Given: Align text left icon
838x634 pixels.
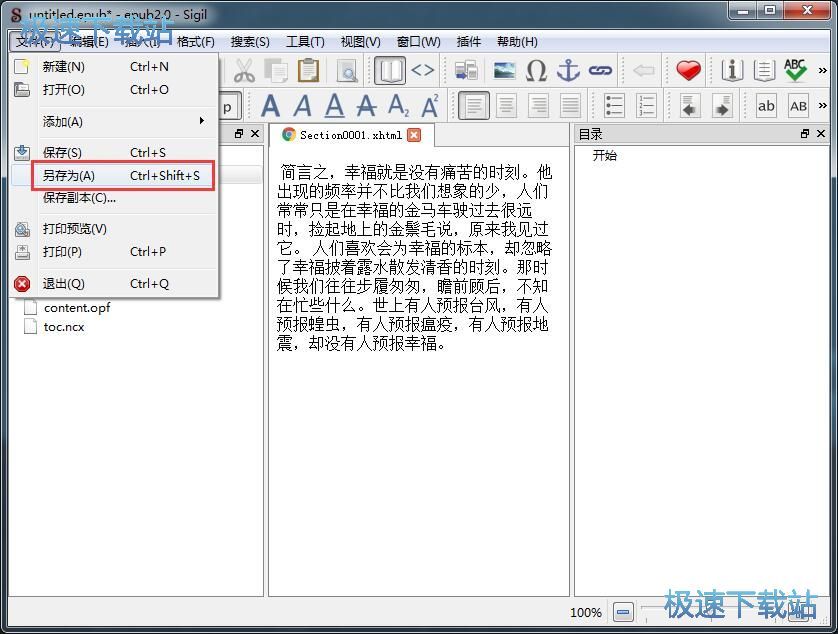Looking at the screenshot, I should (474, 105).
